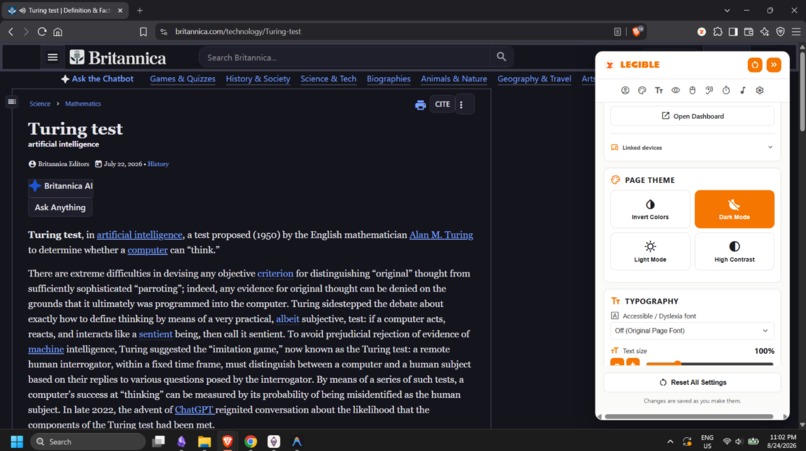Viewport: 806px width, 451px height.
Task: Click the Text size slider track
Action: (709, 364)
